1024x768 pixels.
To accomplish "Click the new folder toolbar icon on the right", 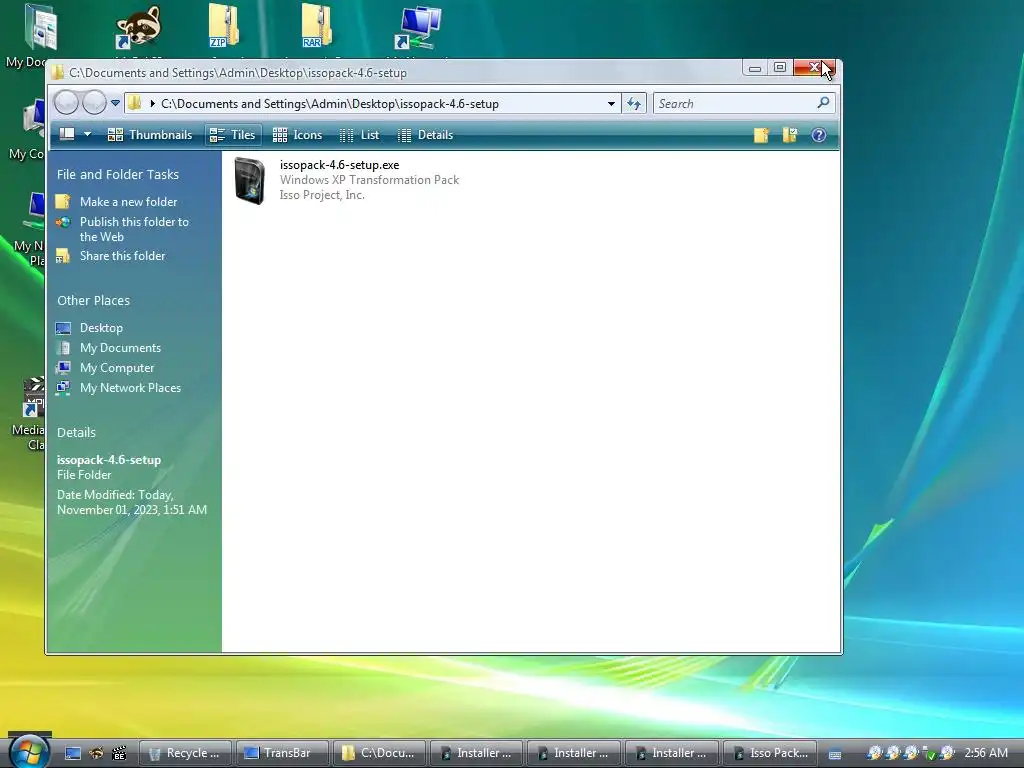I will tap(761, 135).
